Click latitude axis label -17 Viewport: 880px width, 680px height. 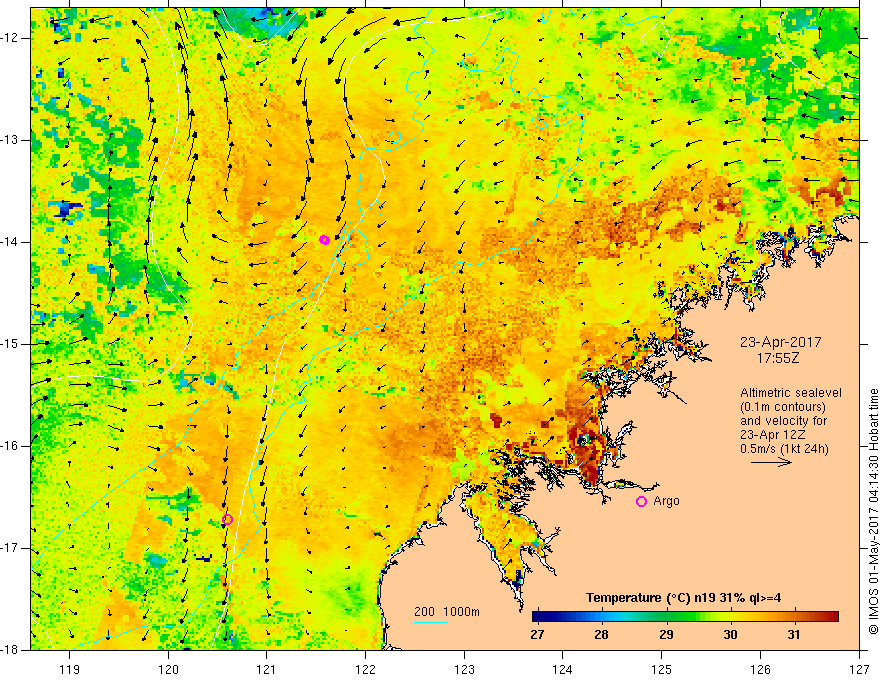(11, 548)
